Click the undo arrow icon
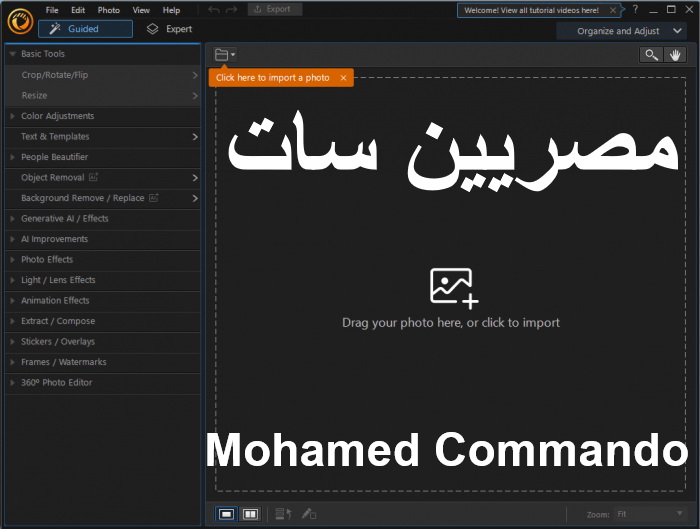Viewport: 700px width, 529px height. point(212,9)
